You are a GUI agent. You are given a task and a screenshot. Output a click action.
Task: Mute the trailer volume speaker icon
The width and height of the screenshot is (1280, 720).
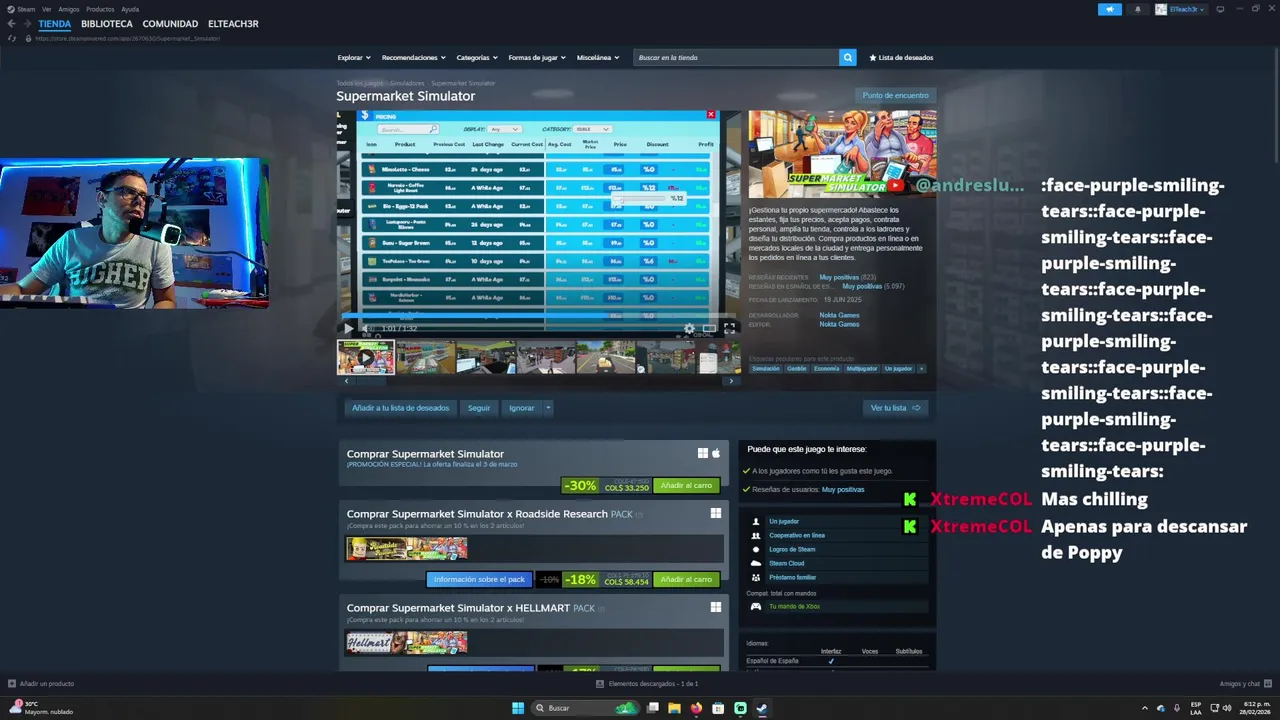tap(367, 328)
